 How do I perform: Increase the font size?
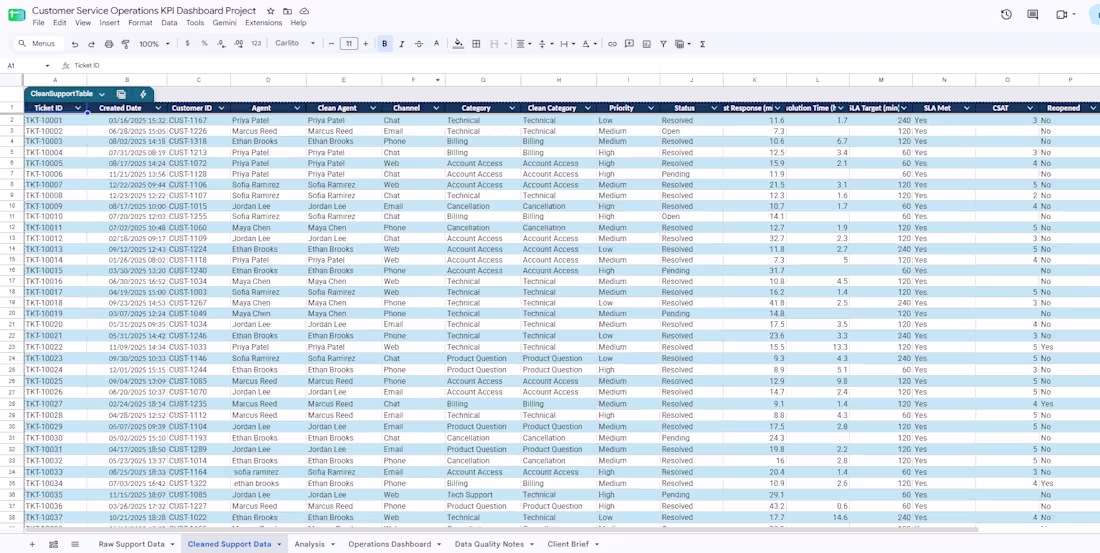[365, 44]
